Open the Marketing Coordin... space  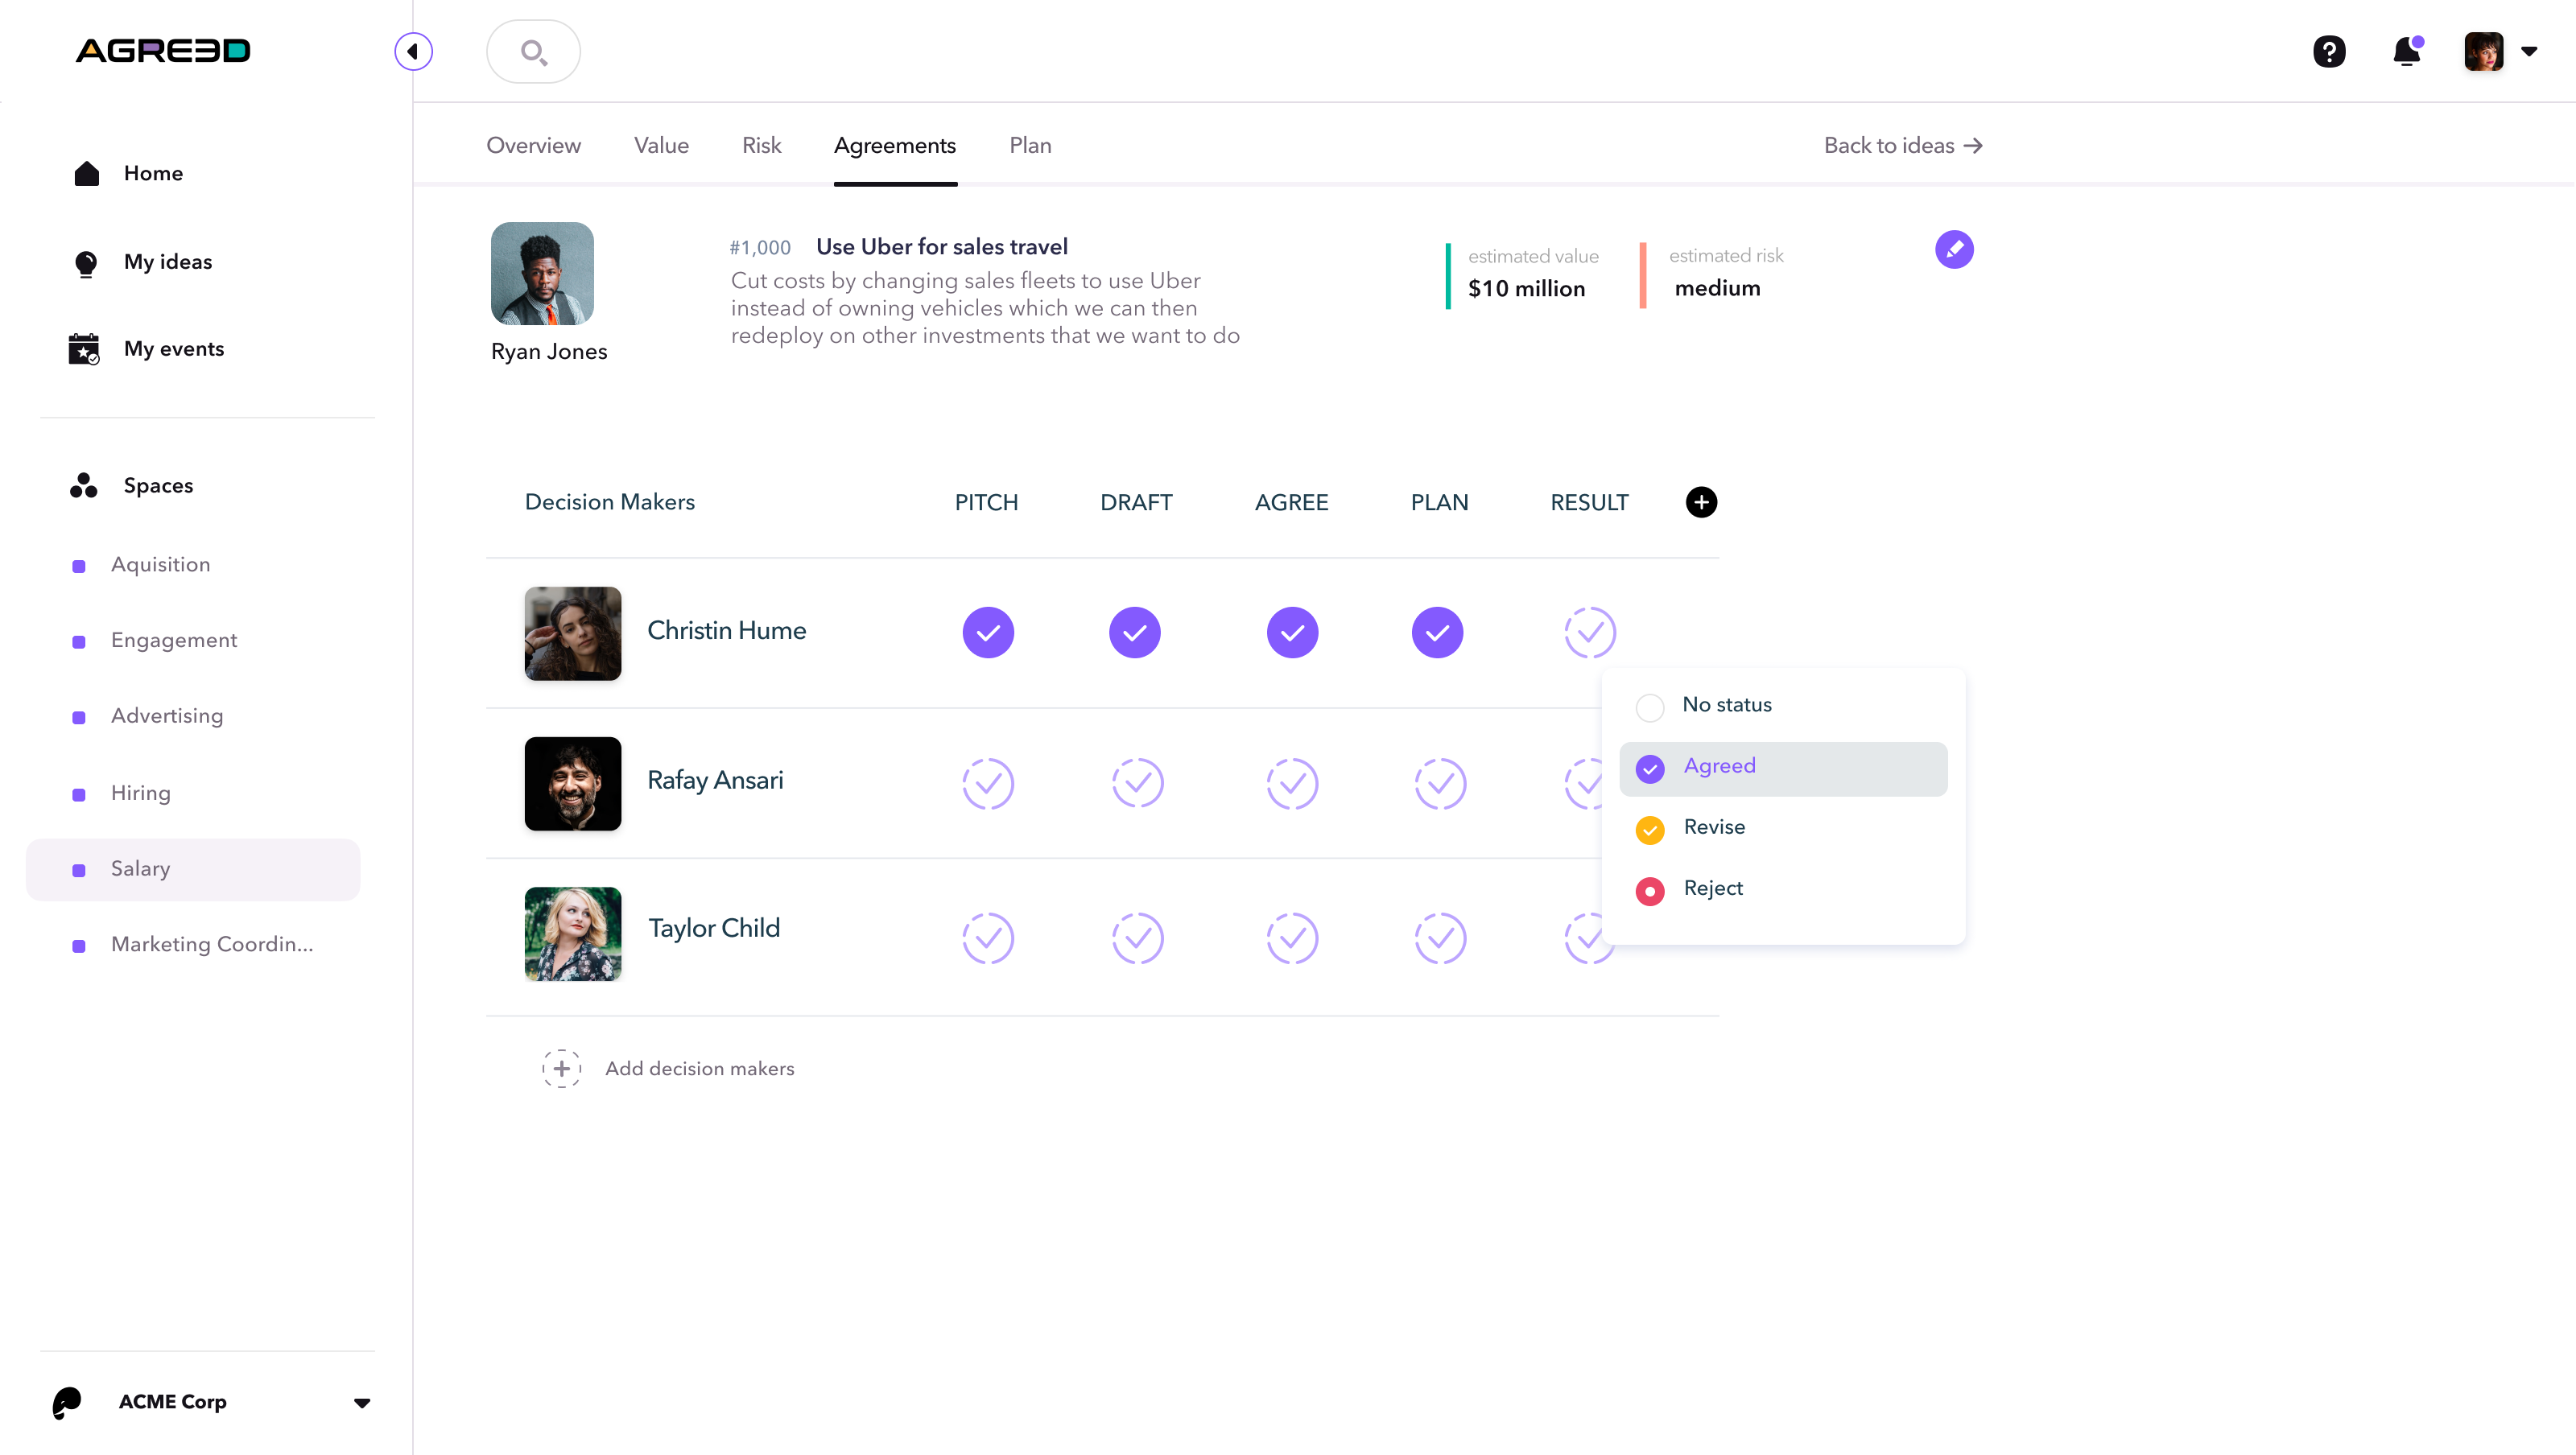click(x=212, y=944)
